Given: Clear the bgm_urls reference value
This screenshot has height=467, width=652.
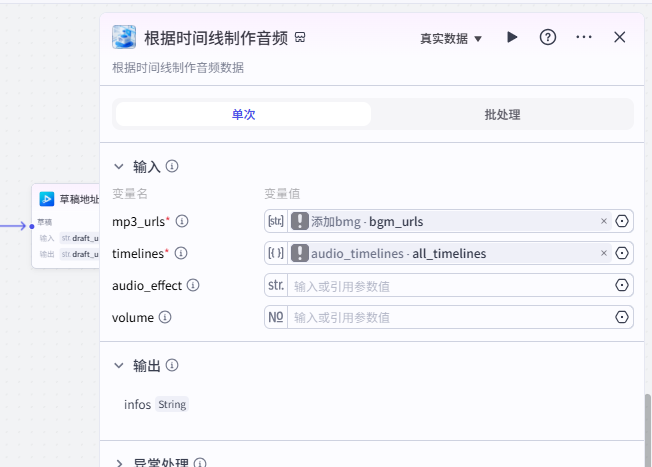Looking at the screenshot, I should click(604, 221).
